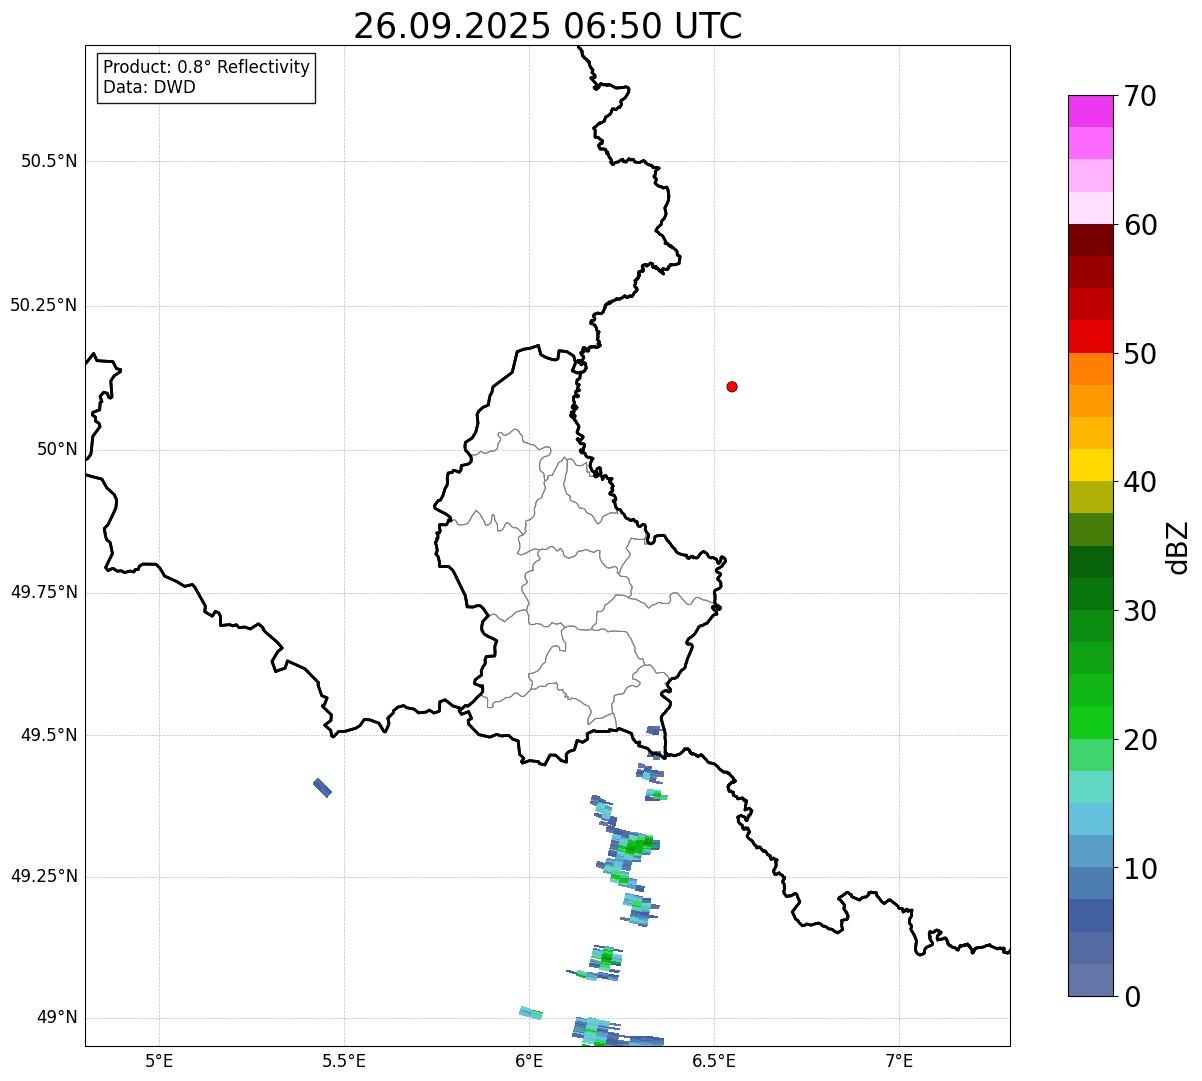Image resolution: width=1202 pixels, height=1081 pixels.
Task: Click the dark blue colorbar segment below 10
Action: click(x=1090, y=916)
